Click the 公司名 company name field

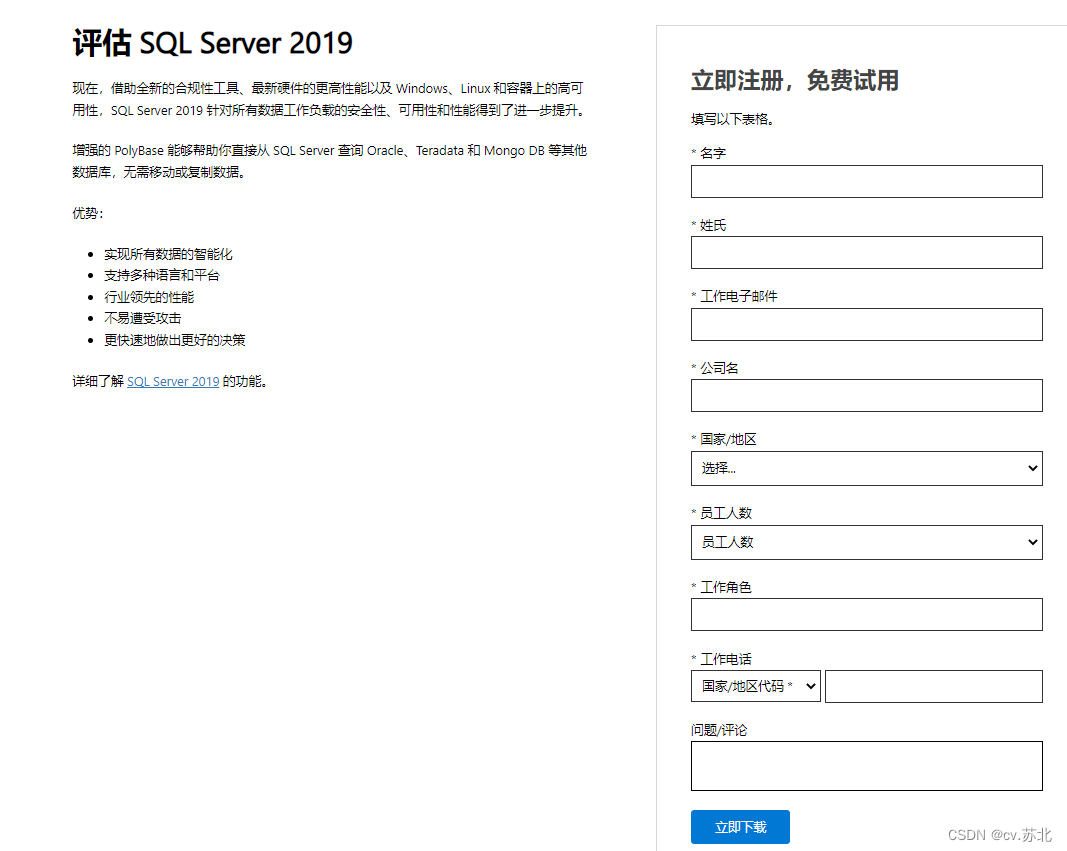coord(866,395)
